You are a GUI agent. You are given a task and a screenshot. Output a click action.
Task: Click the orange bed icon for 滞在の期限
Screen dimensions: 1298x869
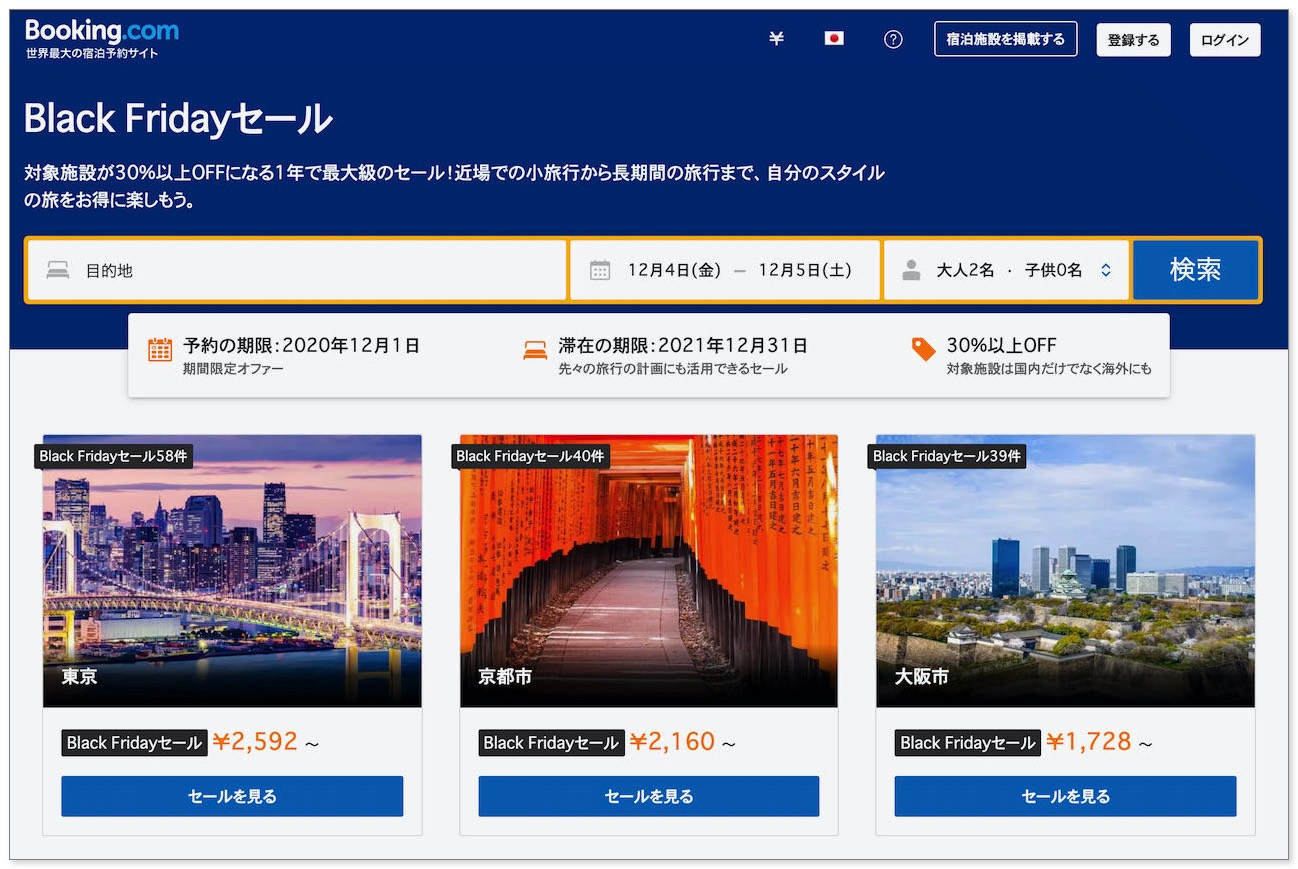[535, 350]
